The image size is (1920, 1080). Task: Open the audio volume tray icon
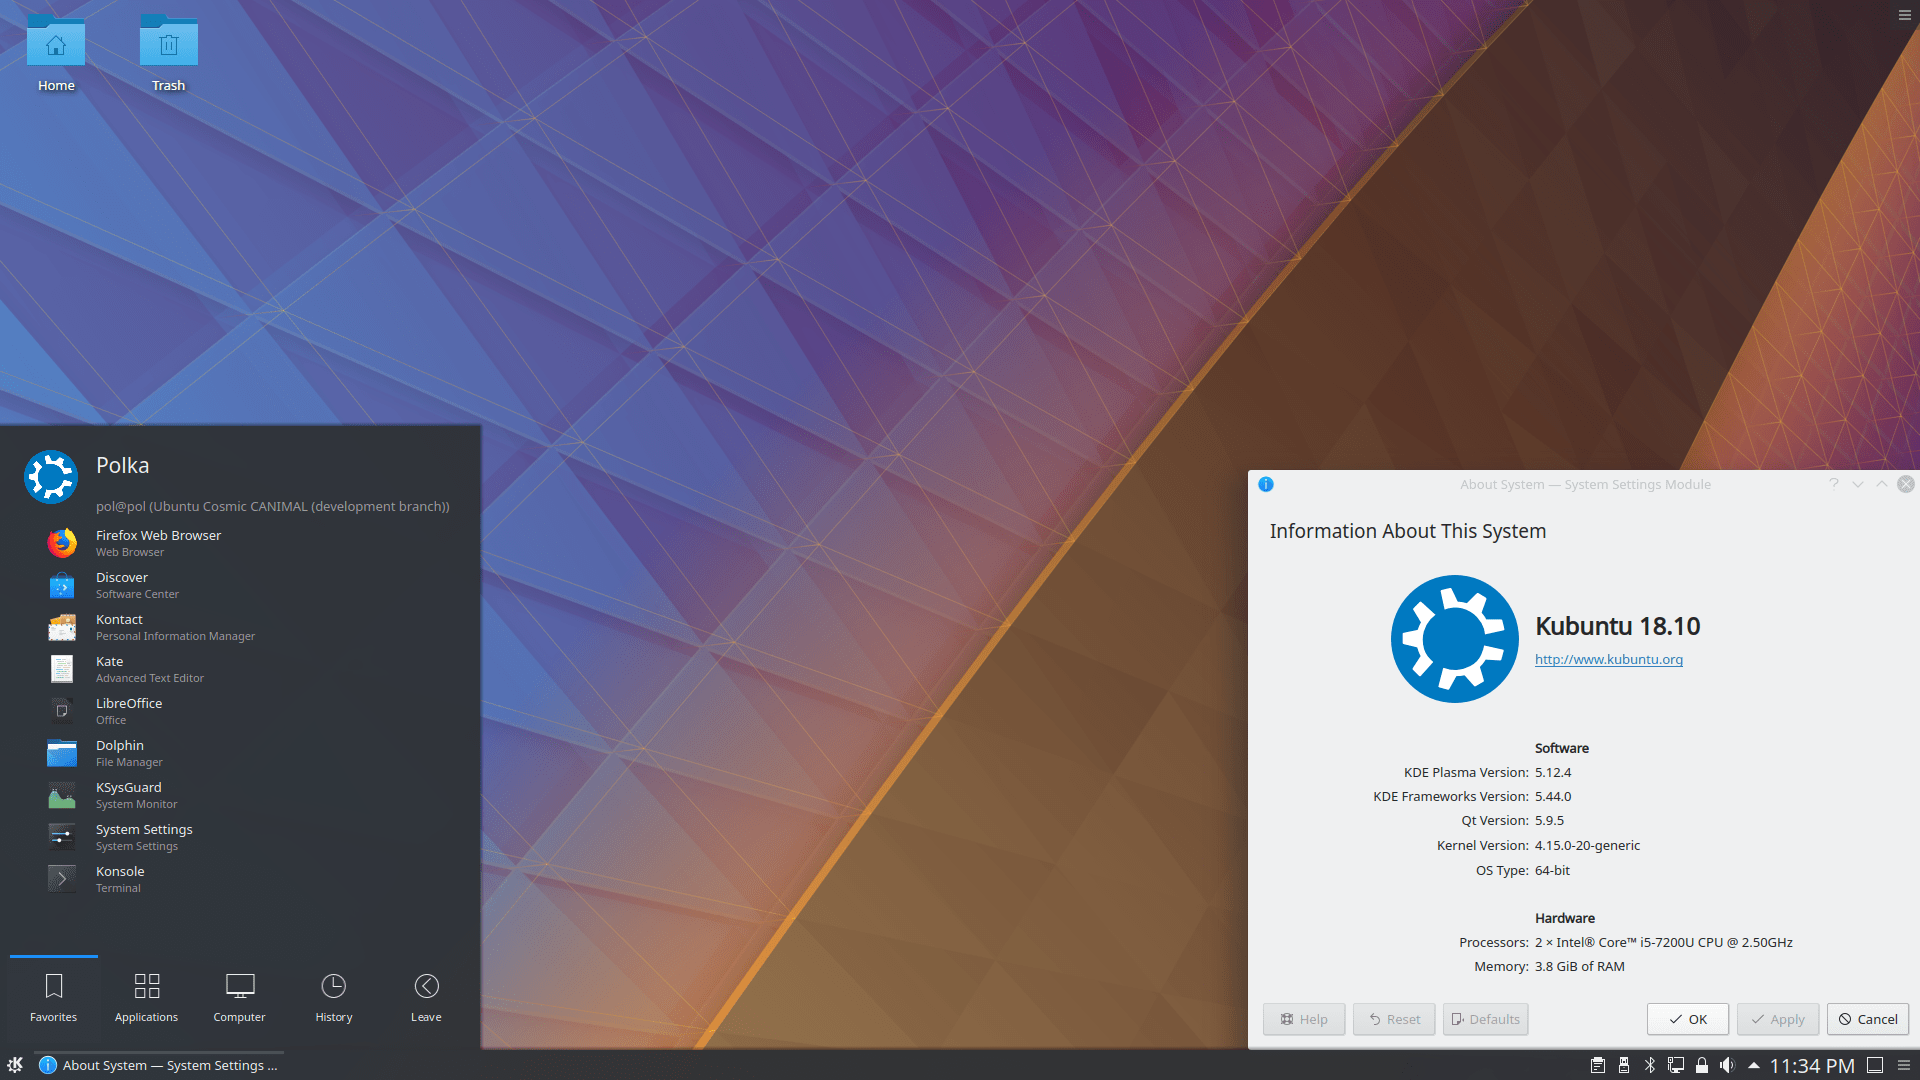tap(1727, 1065)
